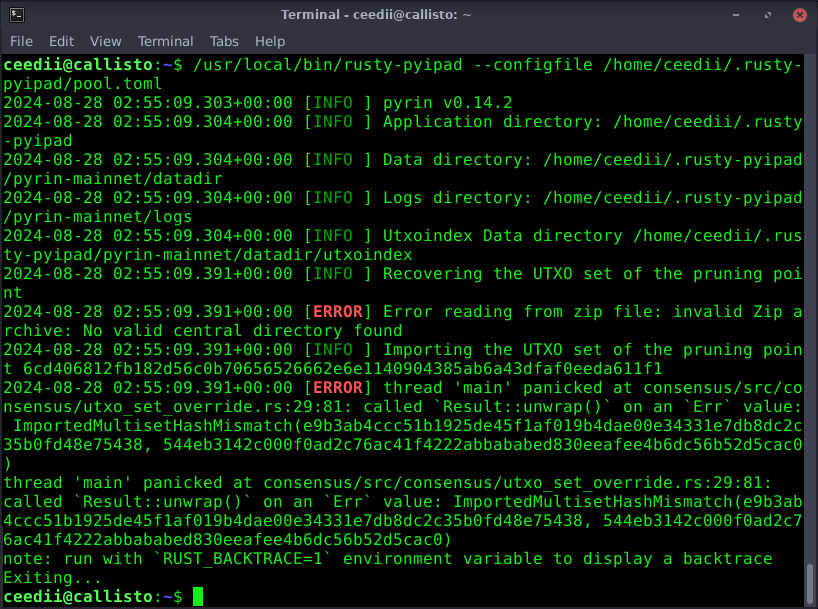Click the top prompt 'ceedii@callisto'
The height and width of the screenshot is (609, 818).
click(x=78, y=65)
